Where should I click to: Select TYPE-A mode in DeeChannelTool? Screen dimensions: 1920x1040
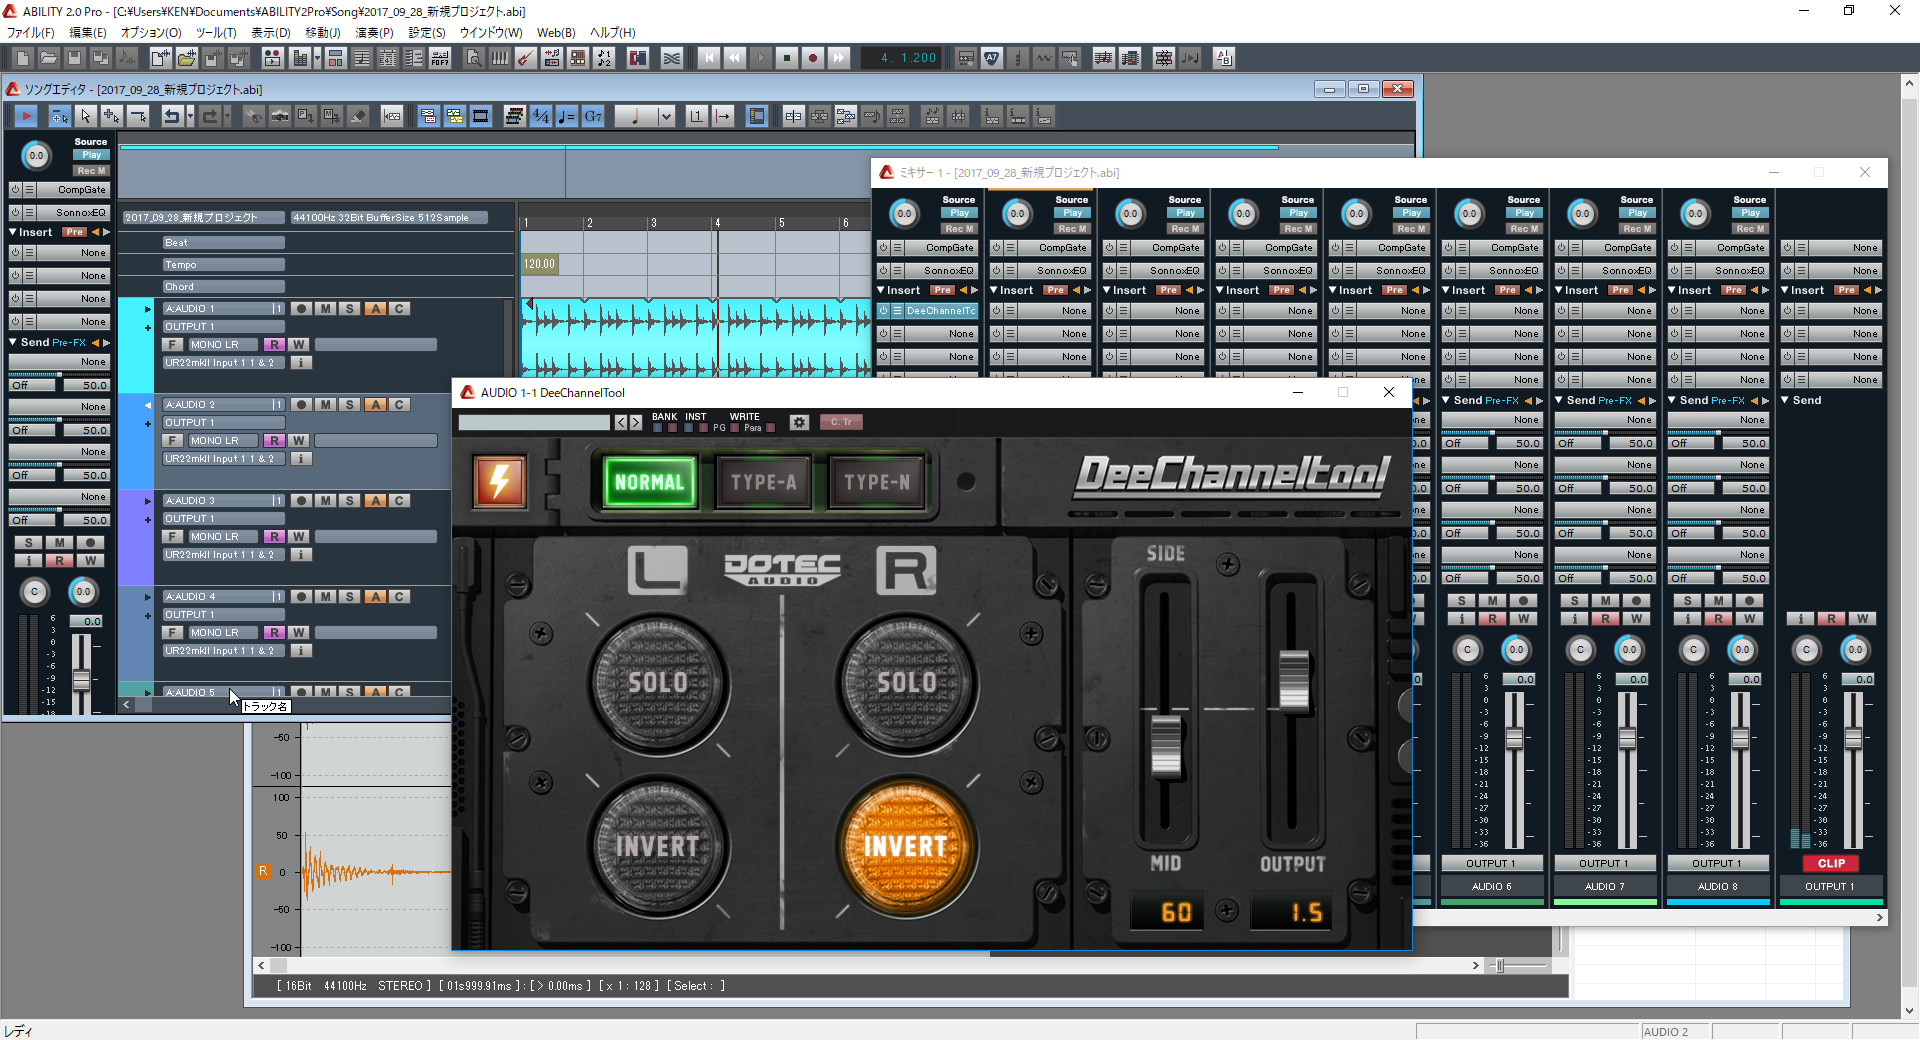[x=763, y=482]
